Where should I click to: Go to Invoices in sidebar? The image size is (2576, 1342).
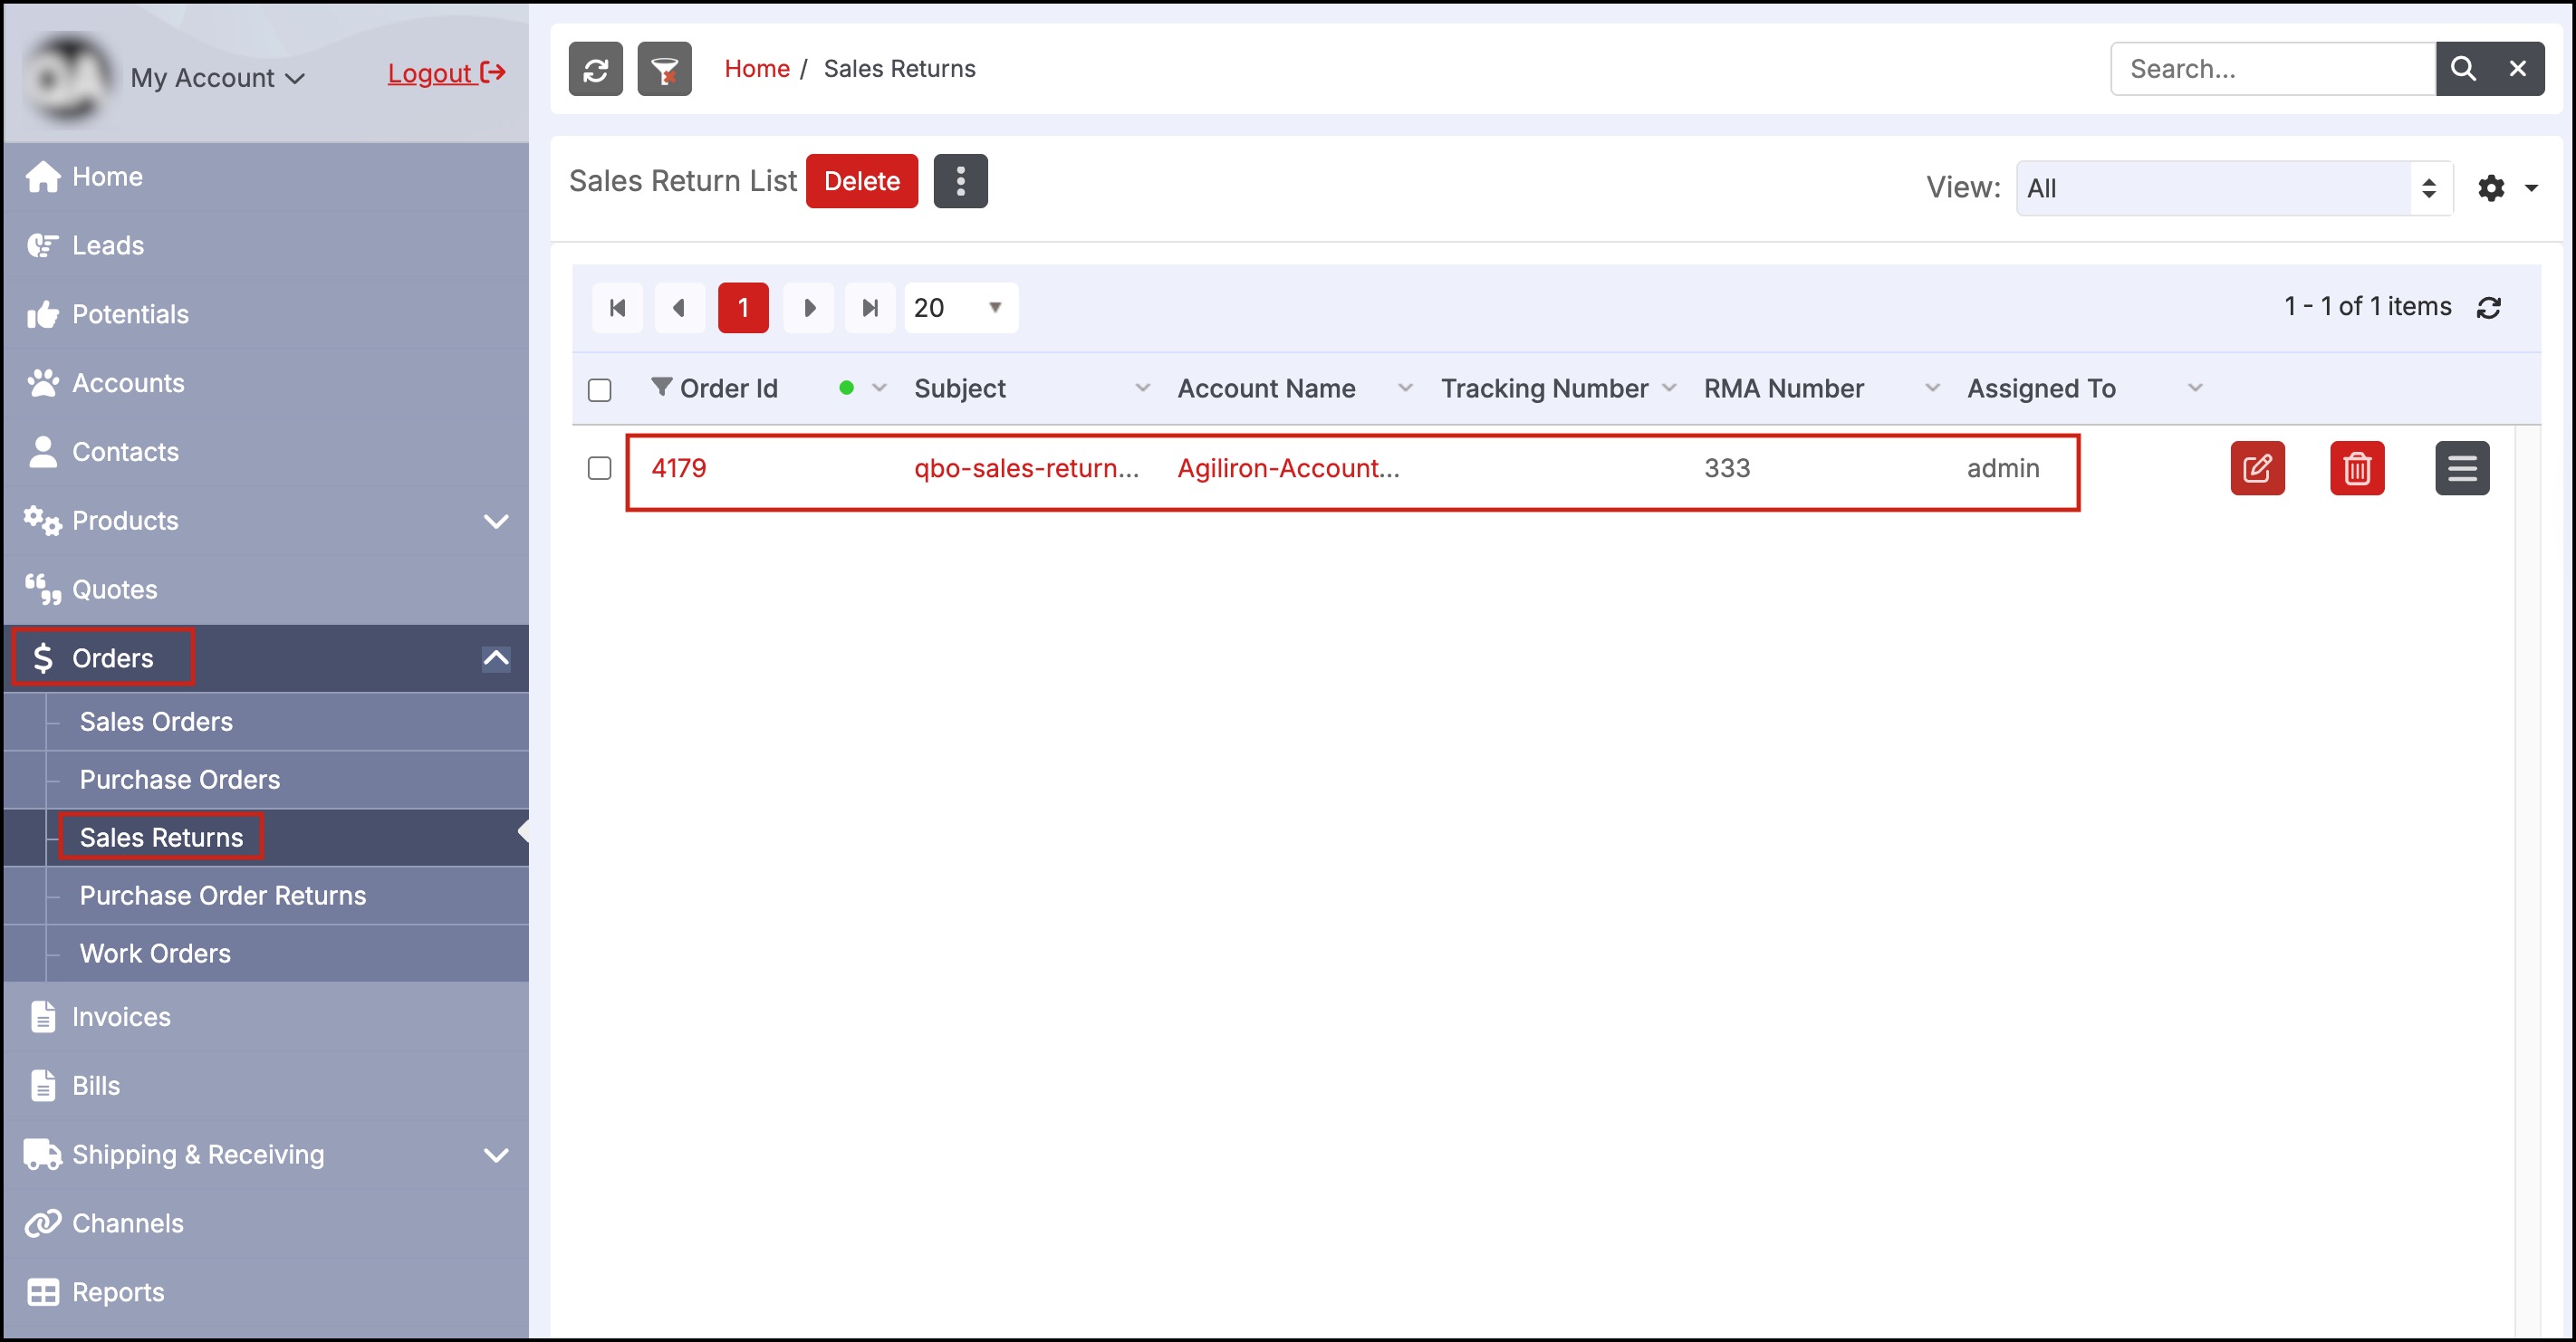[x=121, y=1017]
